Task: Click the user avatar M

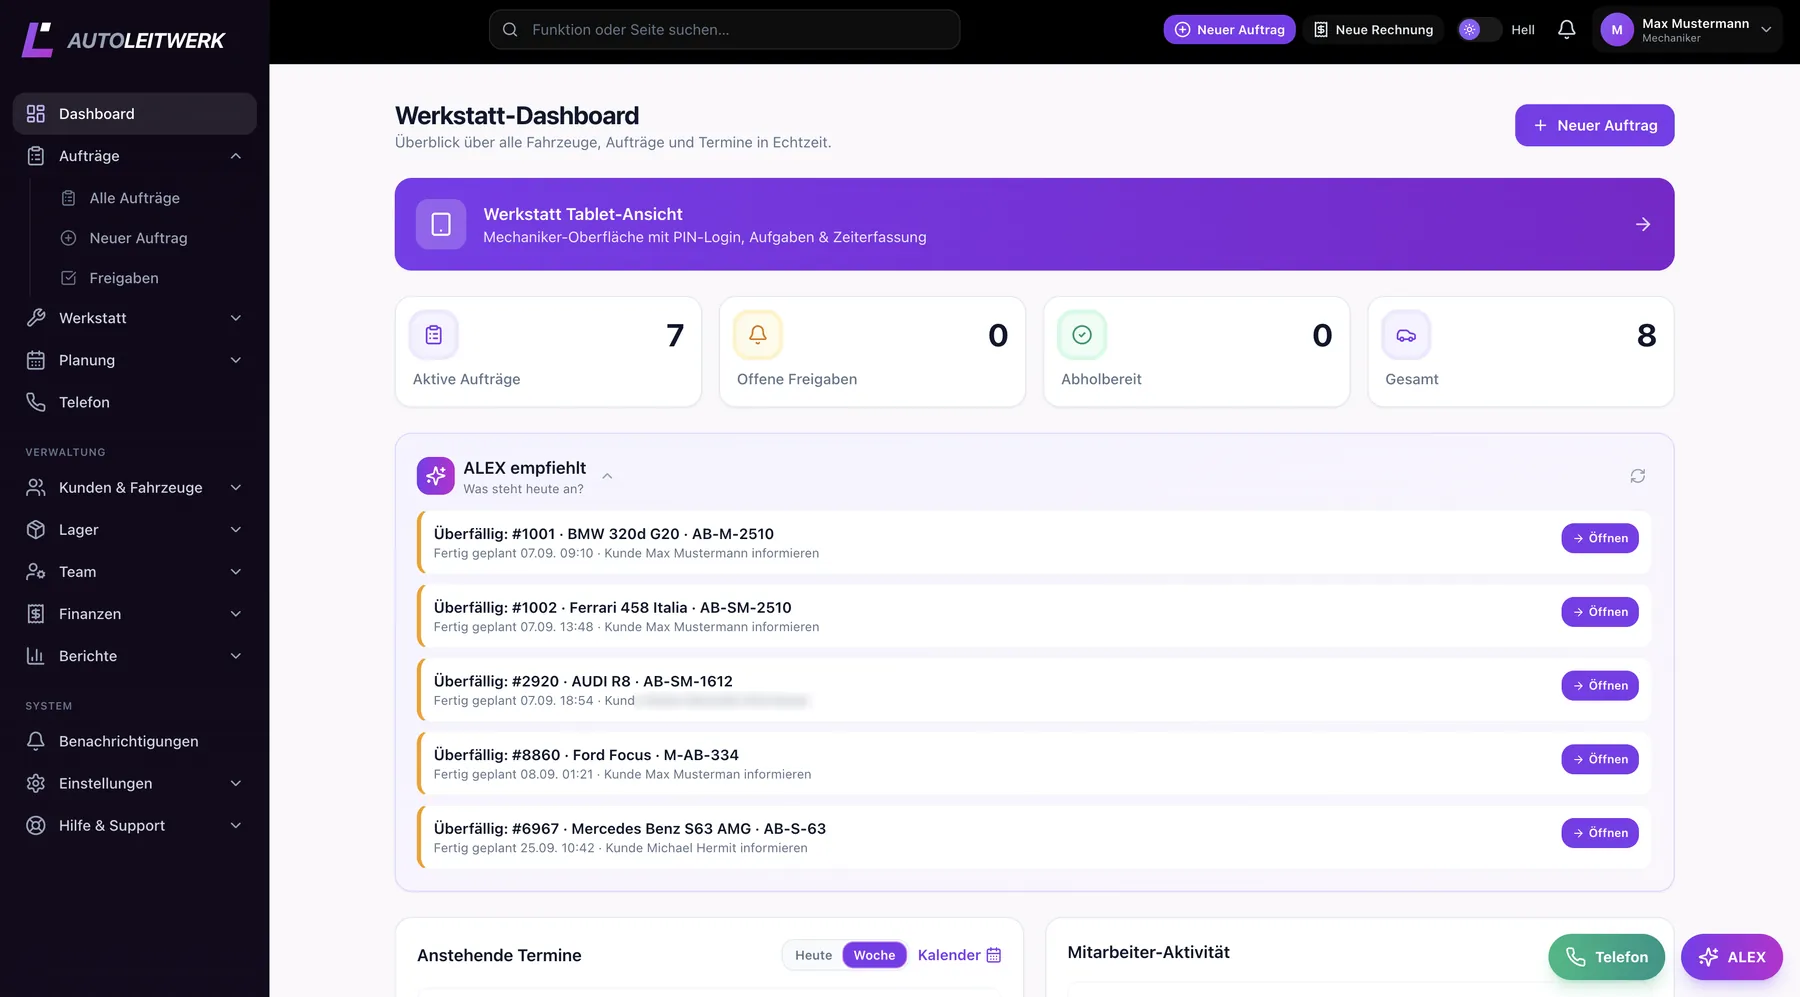Action: click(x=1616, y=30)
